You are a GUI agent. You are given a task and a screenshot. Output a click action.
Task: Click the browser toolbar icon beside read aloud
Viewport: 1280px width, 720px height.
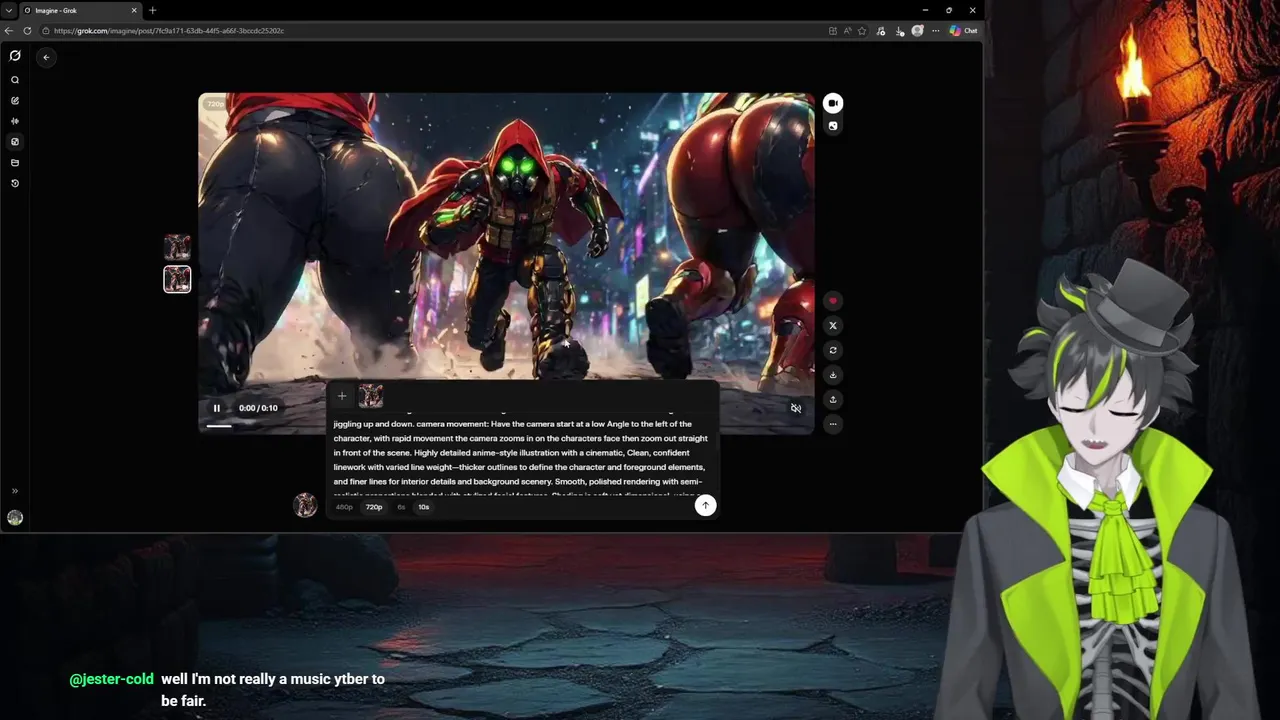(x=833, y=31)
